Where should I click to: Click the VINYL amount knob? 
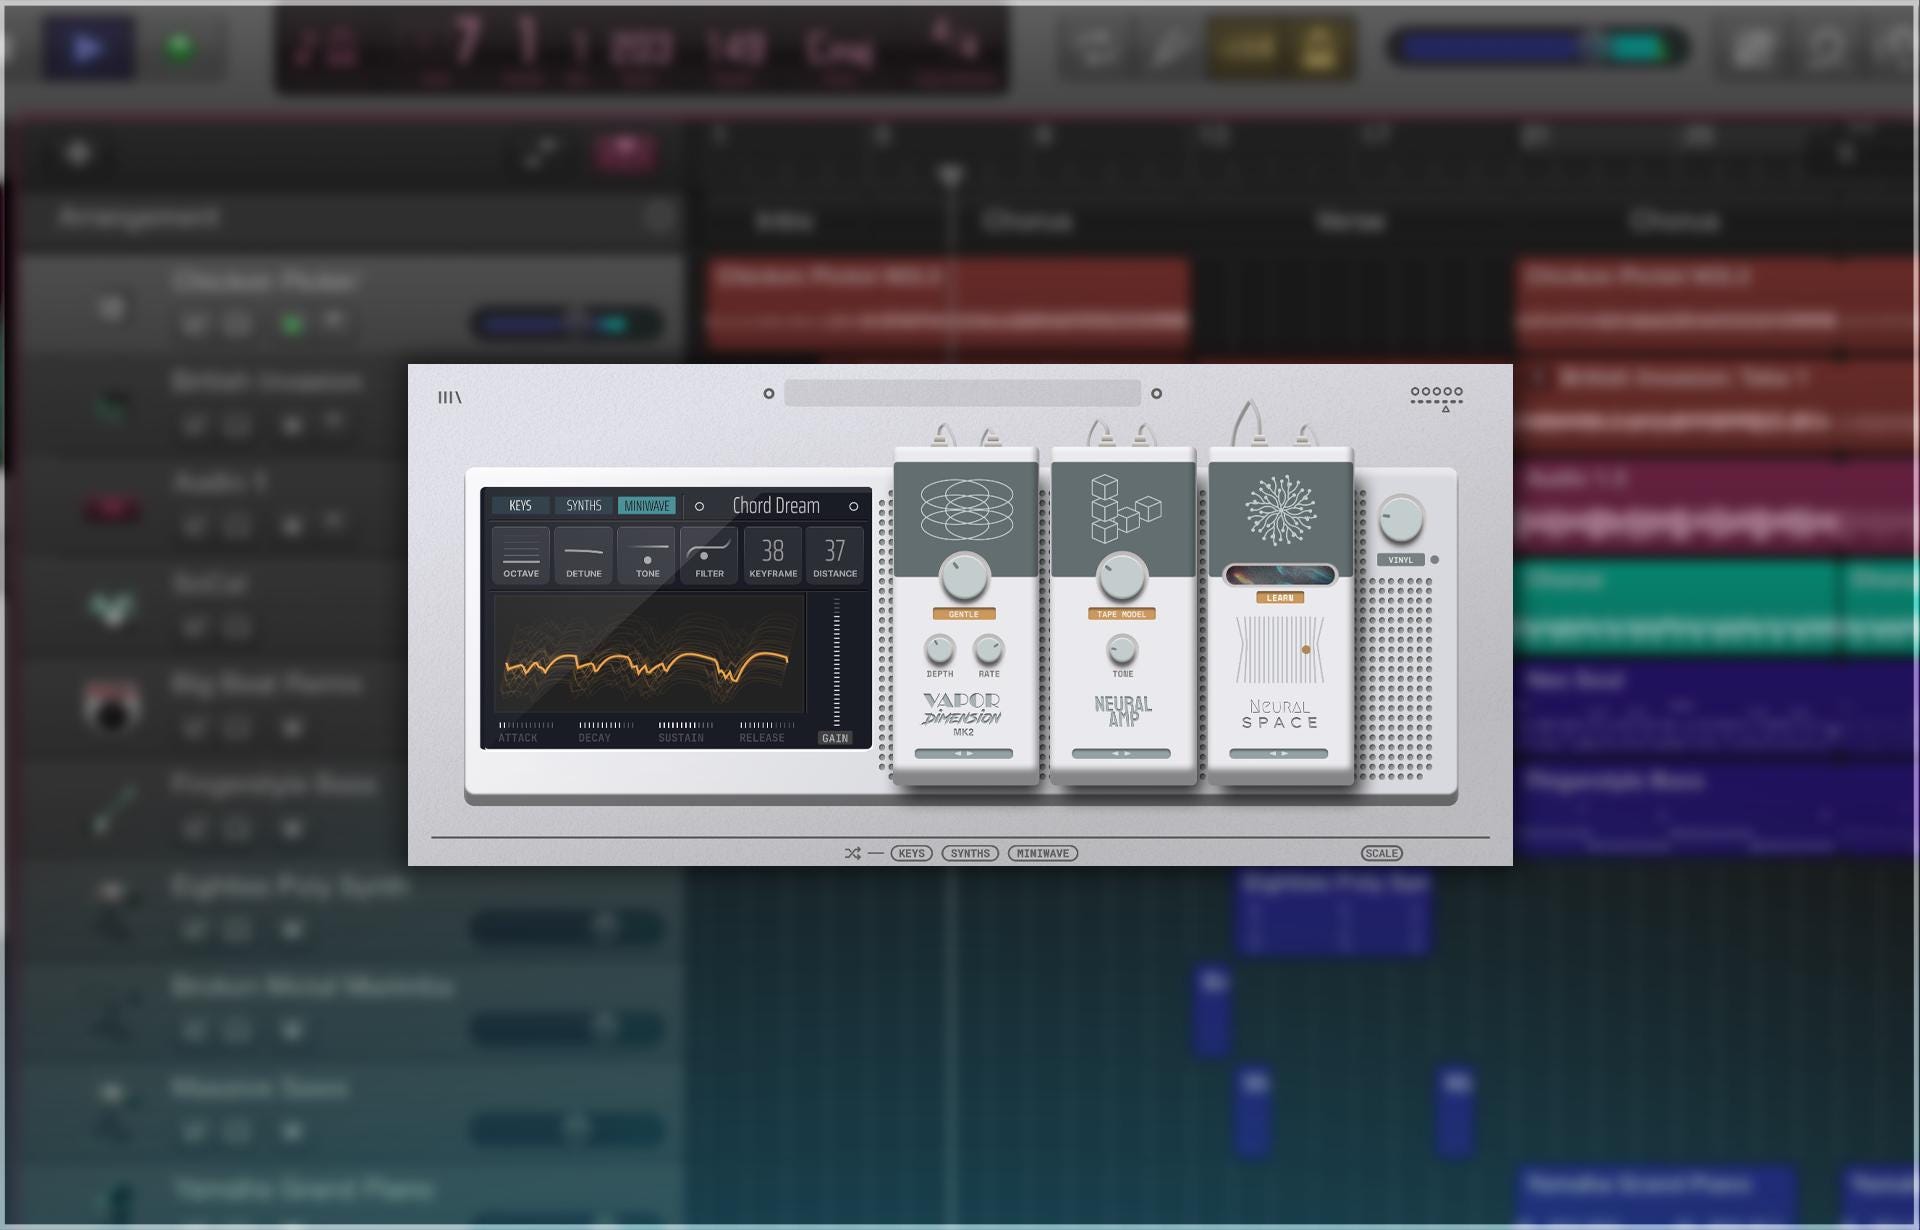(x=1400, y=519)
